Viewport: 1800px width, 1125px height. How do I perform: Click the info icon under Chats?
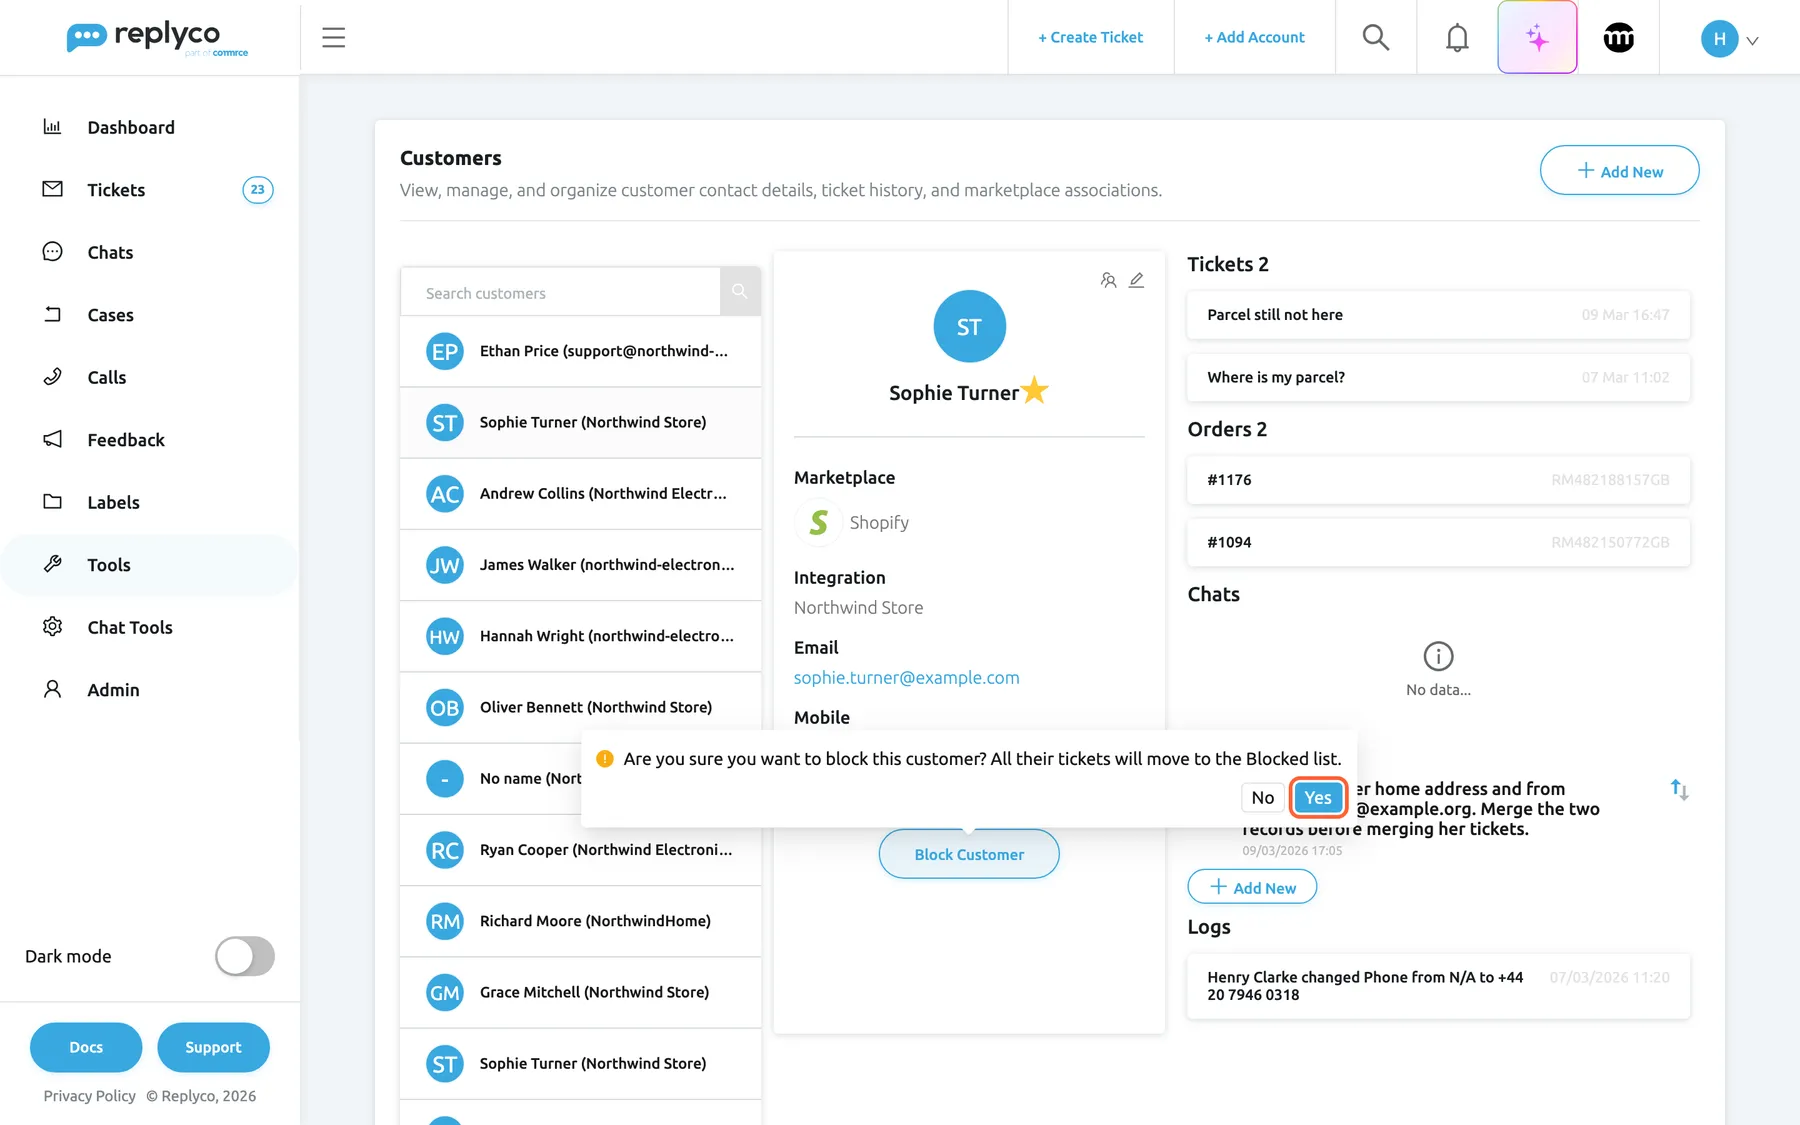coord(1438,656)
